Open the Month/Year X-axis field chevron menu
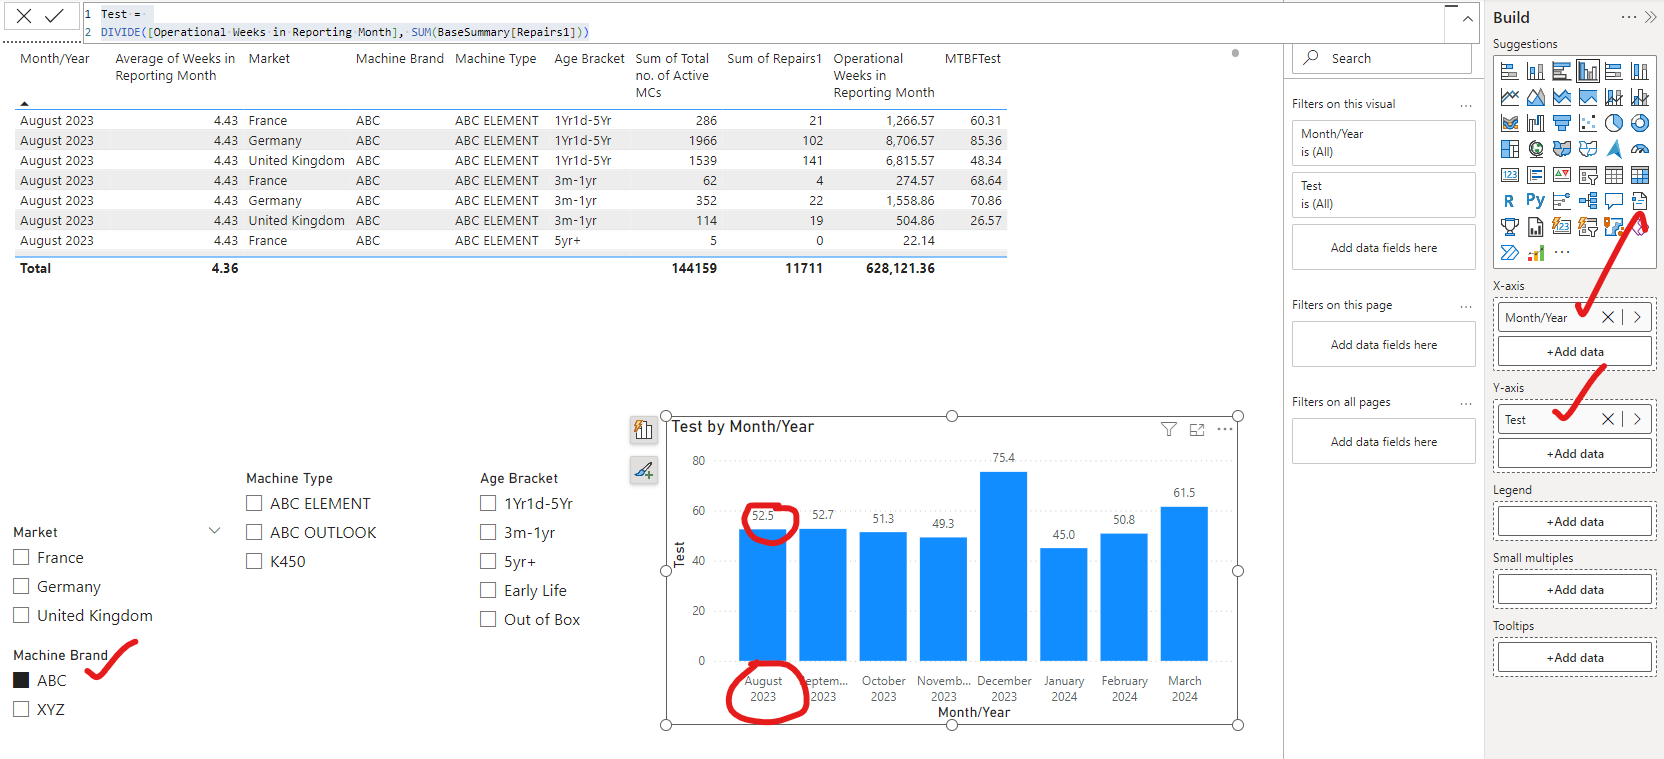 point(1637,317)
